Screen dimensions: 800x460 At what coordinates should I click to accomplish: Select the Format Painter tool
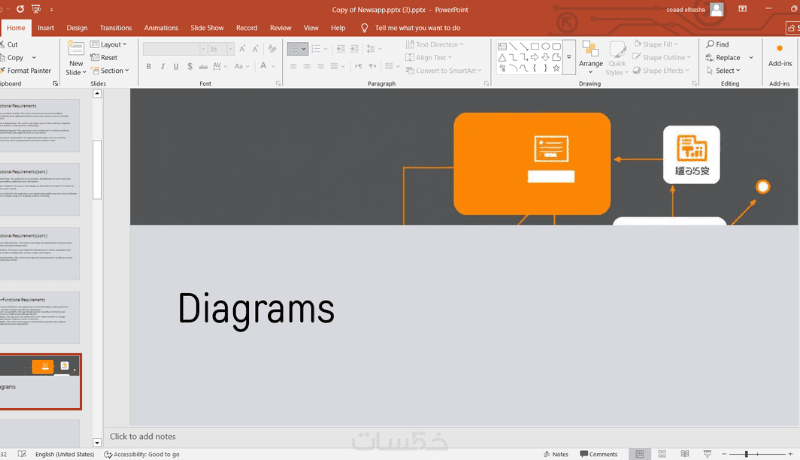pyautogui.click(x=26, y=70)
